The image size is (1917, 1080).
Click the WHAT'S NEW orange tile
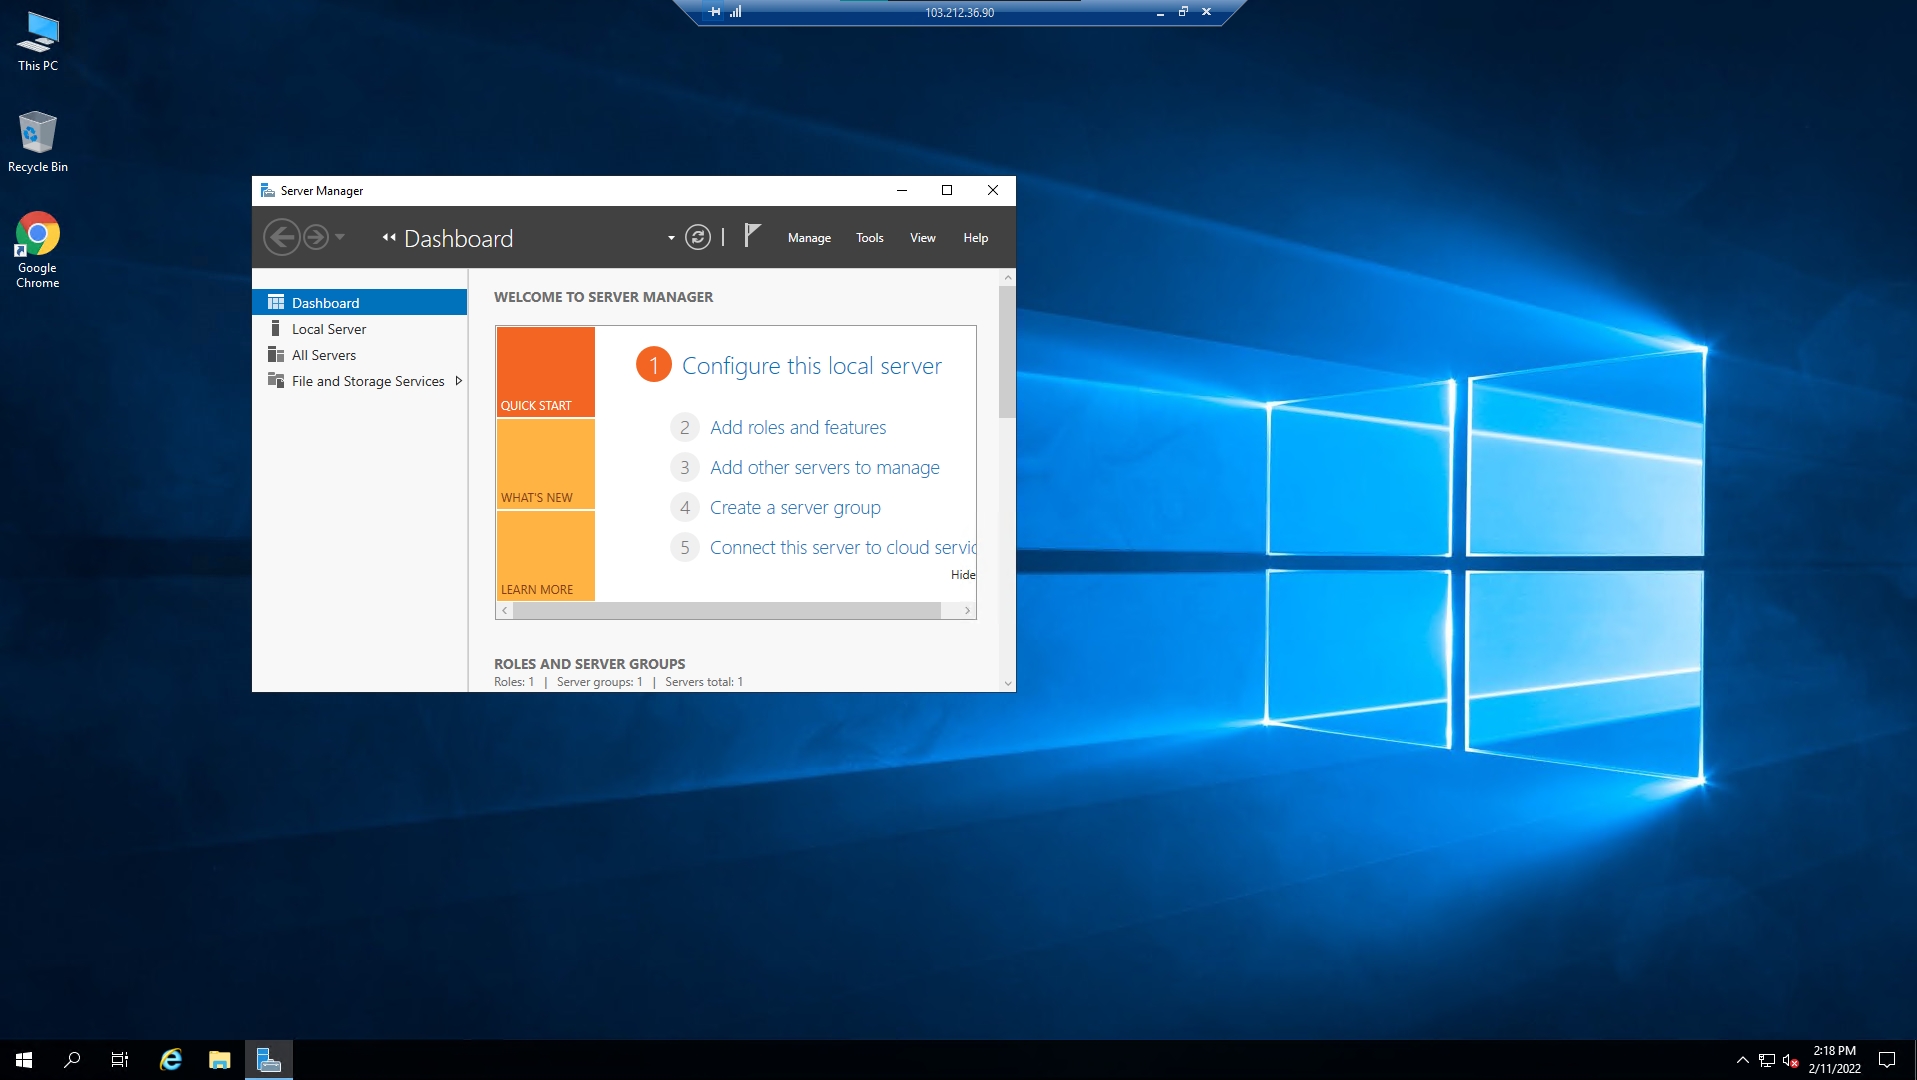[545, 465]
